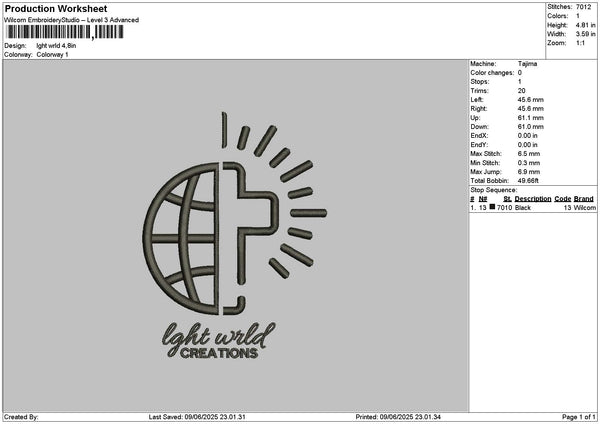Click the Machine value Tajima
The image size is (600, 424).
click(527, 64)
